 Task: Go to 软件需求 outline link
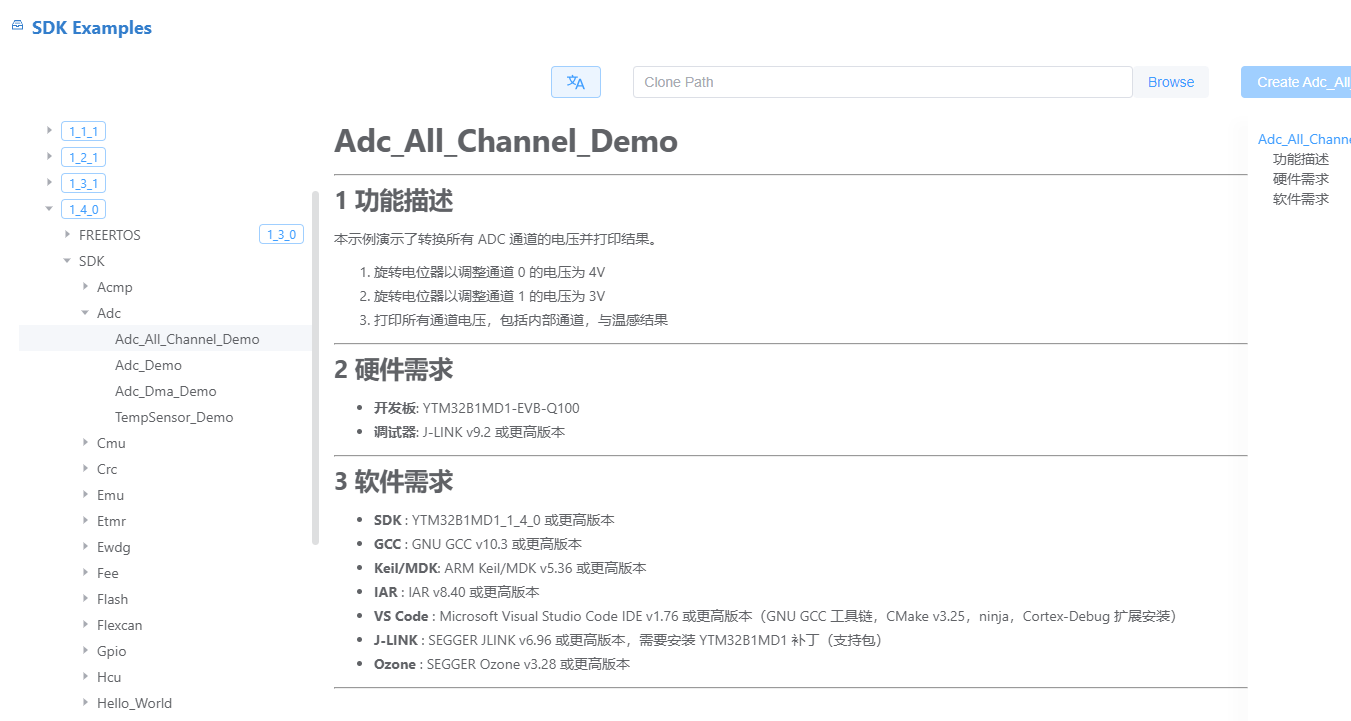tap(1300, 199)
